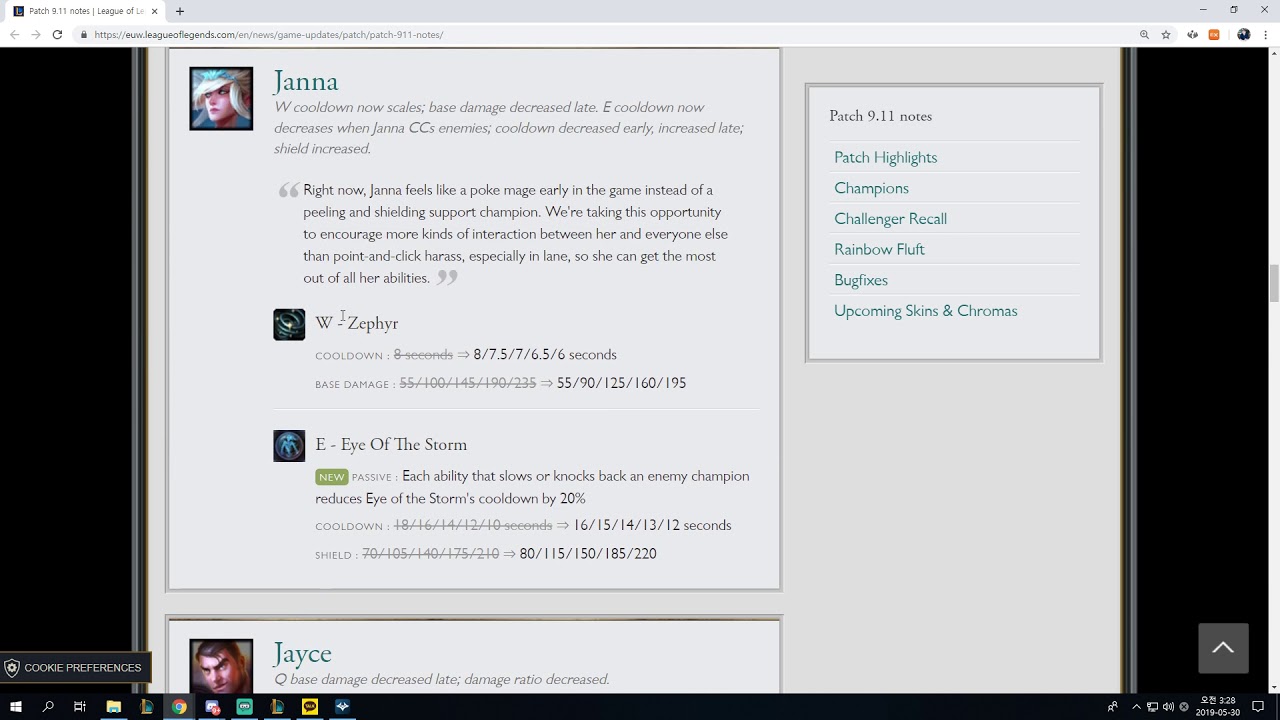This screenshot has width=1280, height=720.
Task: Click the W - Zephyr ability icon
Action: [289, 324]
